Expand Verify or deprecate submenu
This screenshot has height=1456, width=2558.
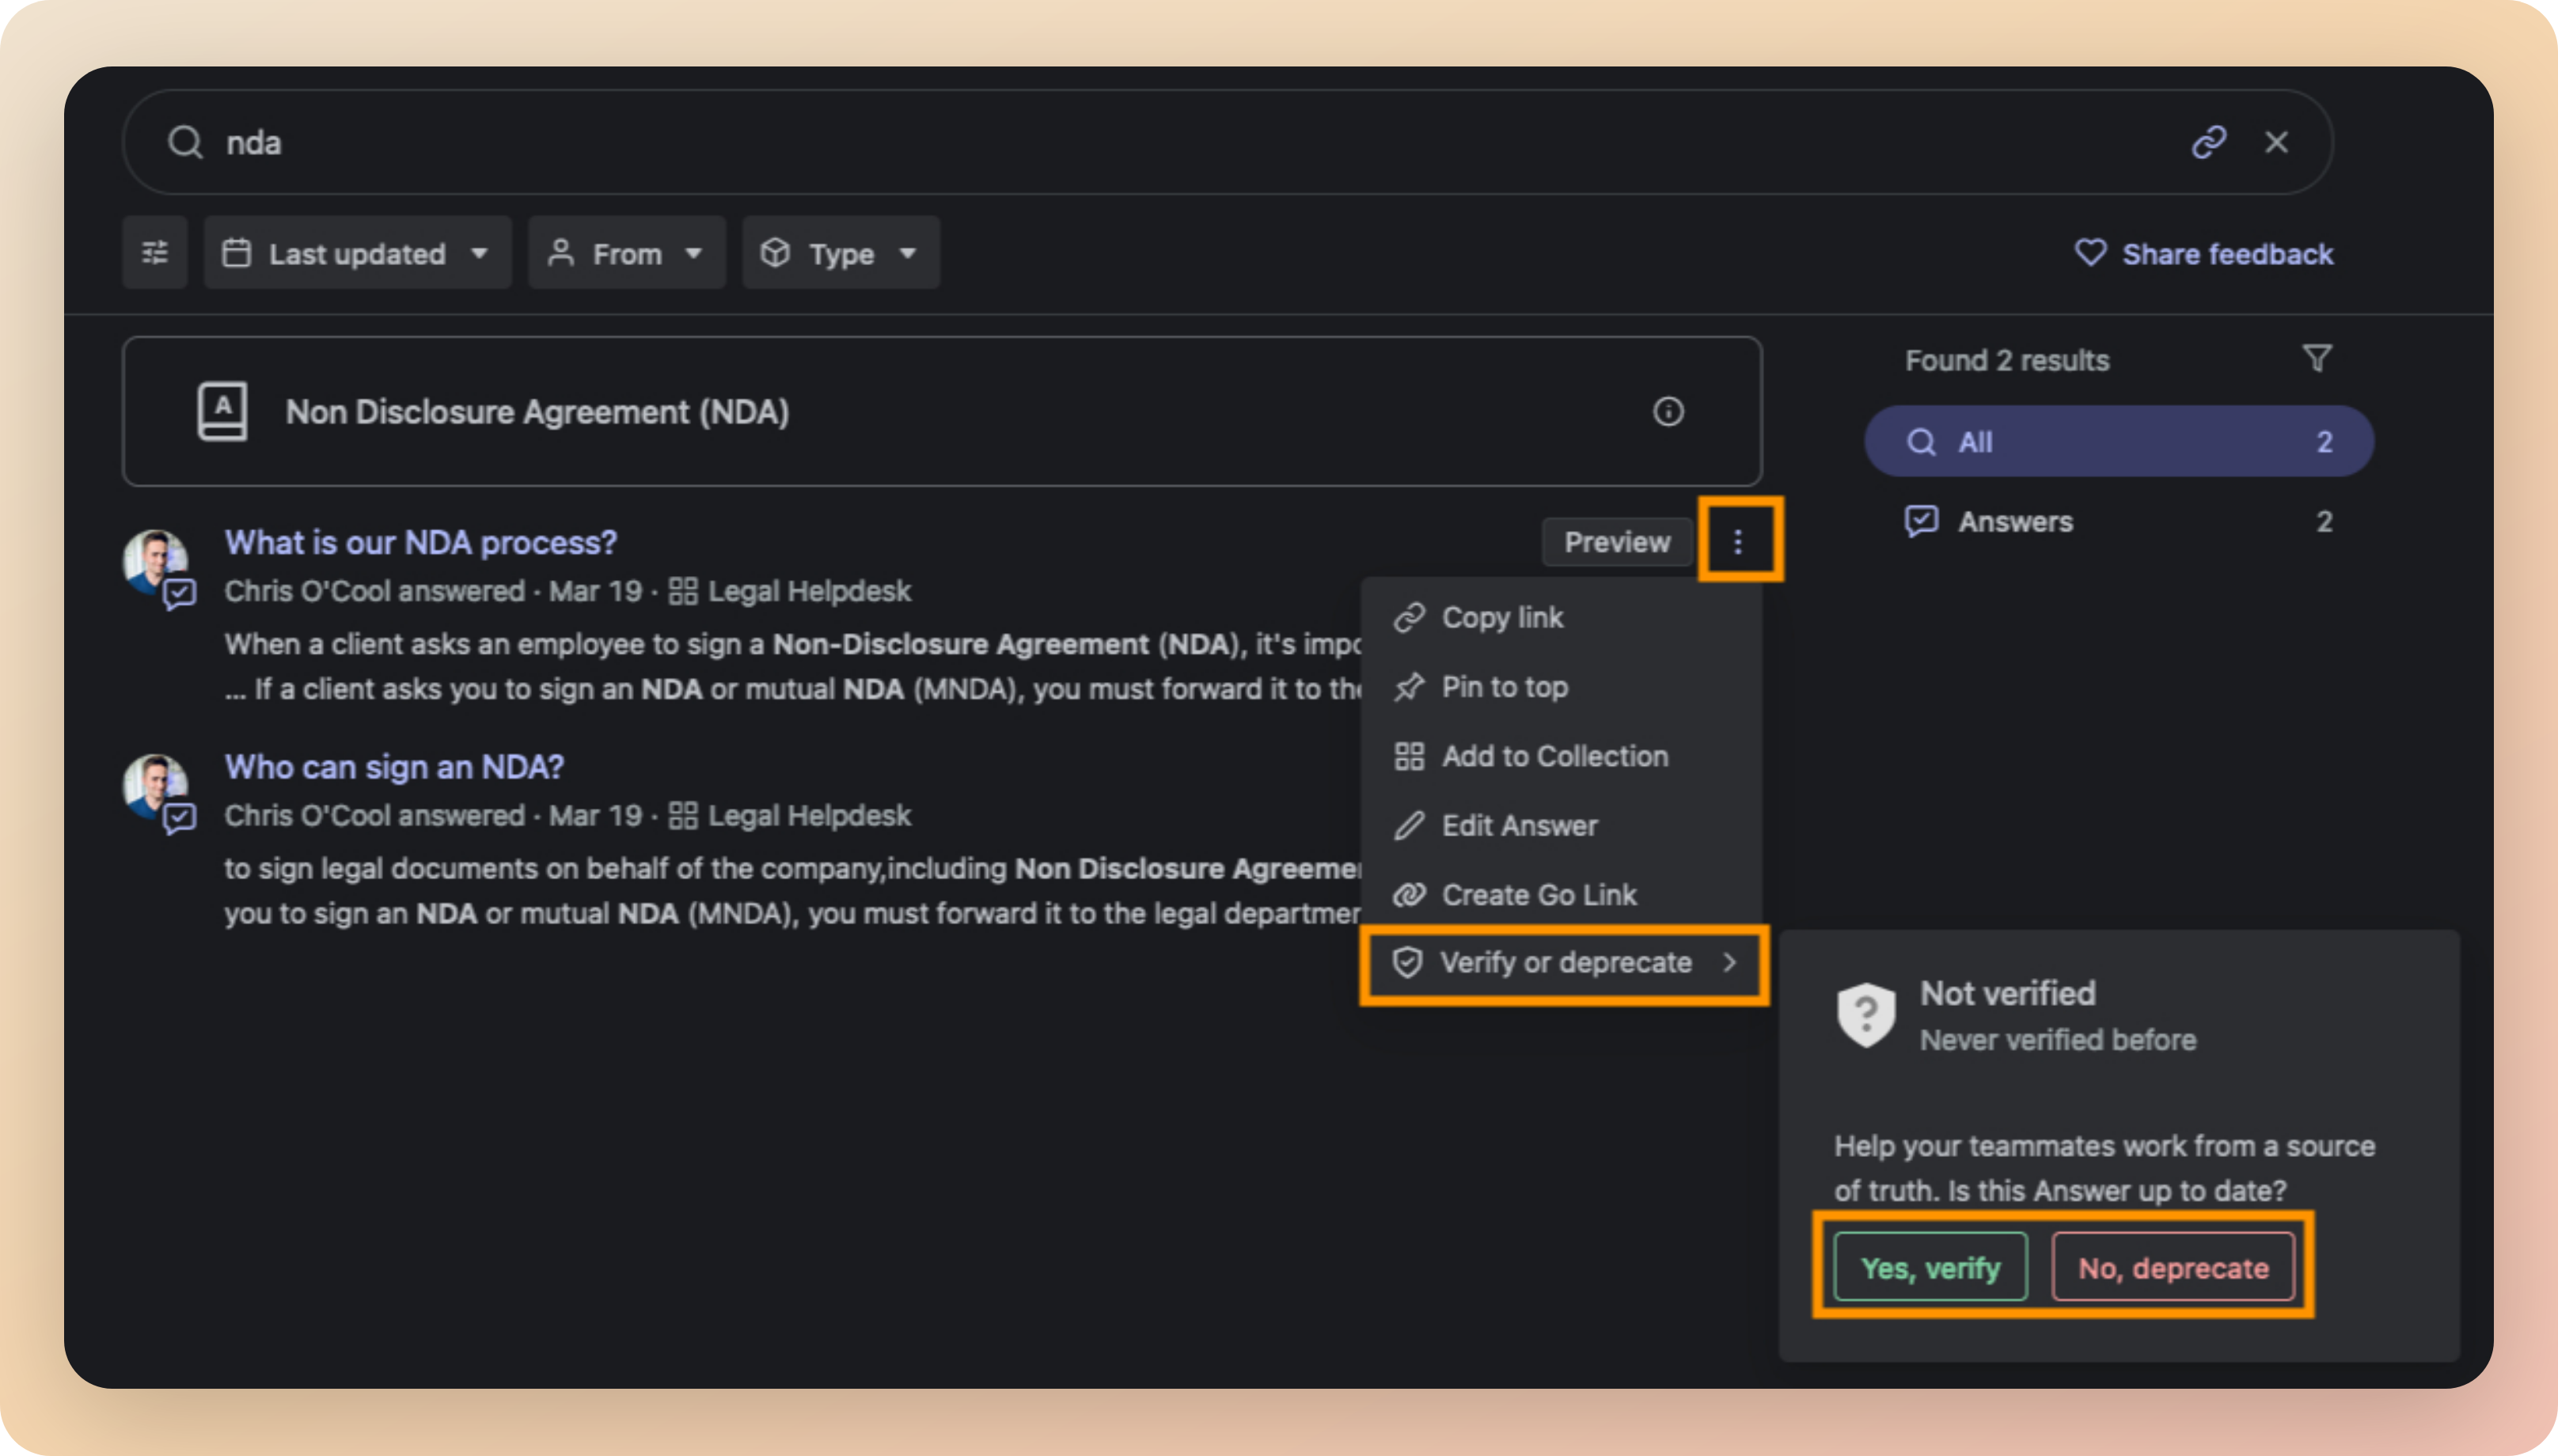[x=1564, y=963]
